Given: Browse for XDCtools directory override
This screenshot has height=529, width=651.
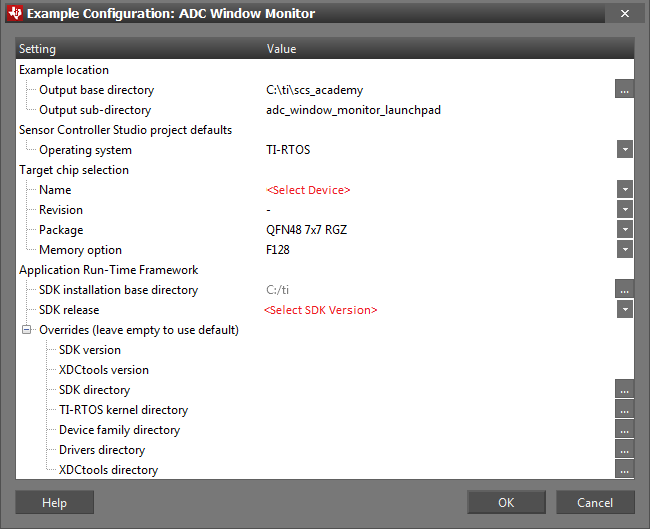Looking at the screenshot, I should coord(624,470).
